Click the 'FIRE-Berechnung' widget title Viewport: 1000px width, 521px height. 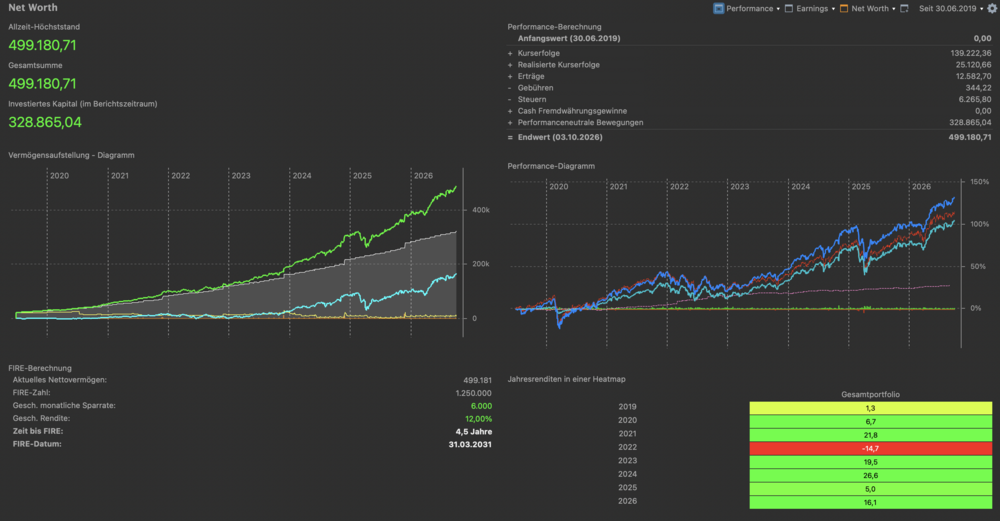(40, 368)
